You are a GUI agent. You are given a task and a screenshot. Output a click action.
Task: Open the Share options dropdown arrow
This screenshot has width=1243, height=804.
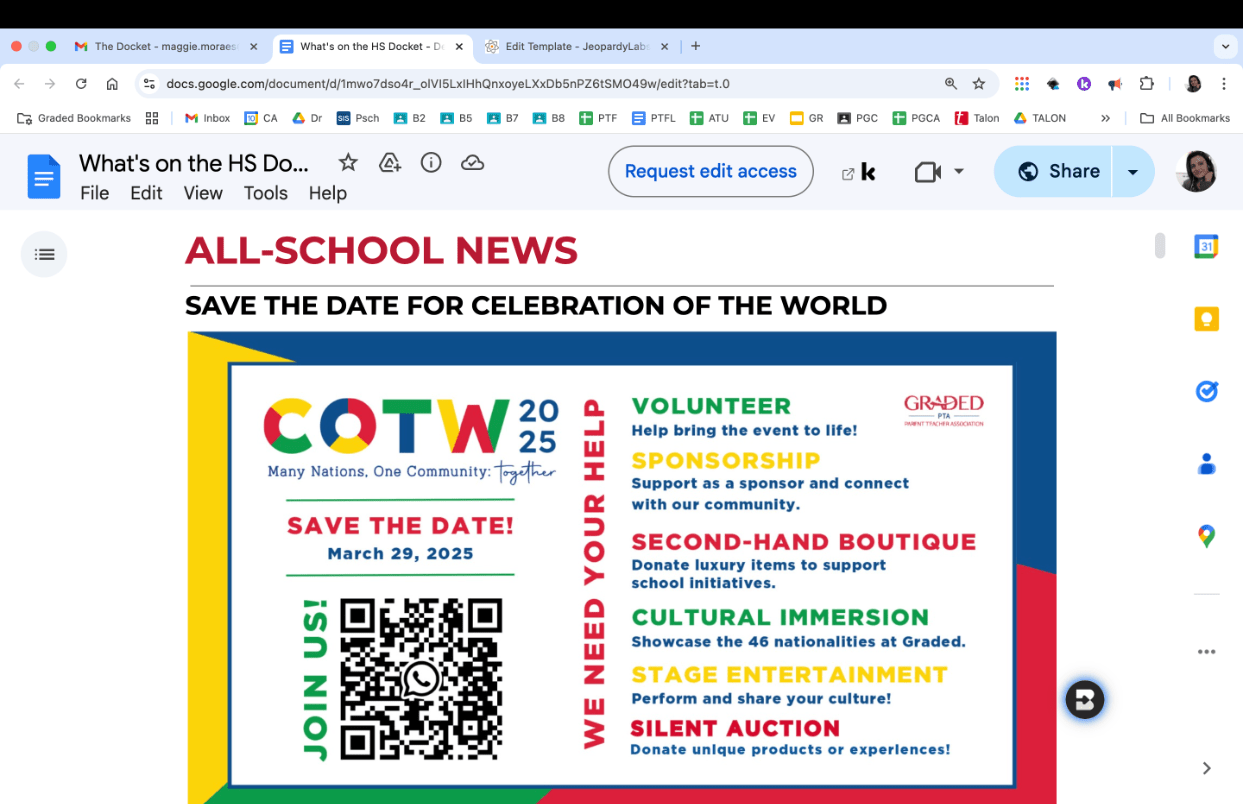coord(1133,172)
